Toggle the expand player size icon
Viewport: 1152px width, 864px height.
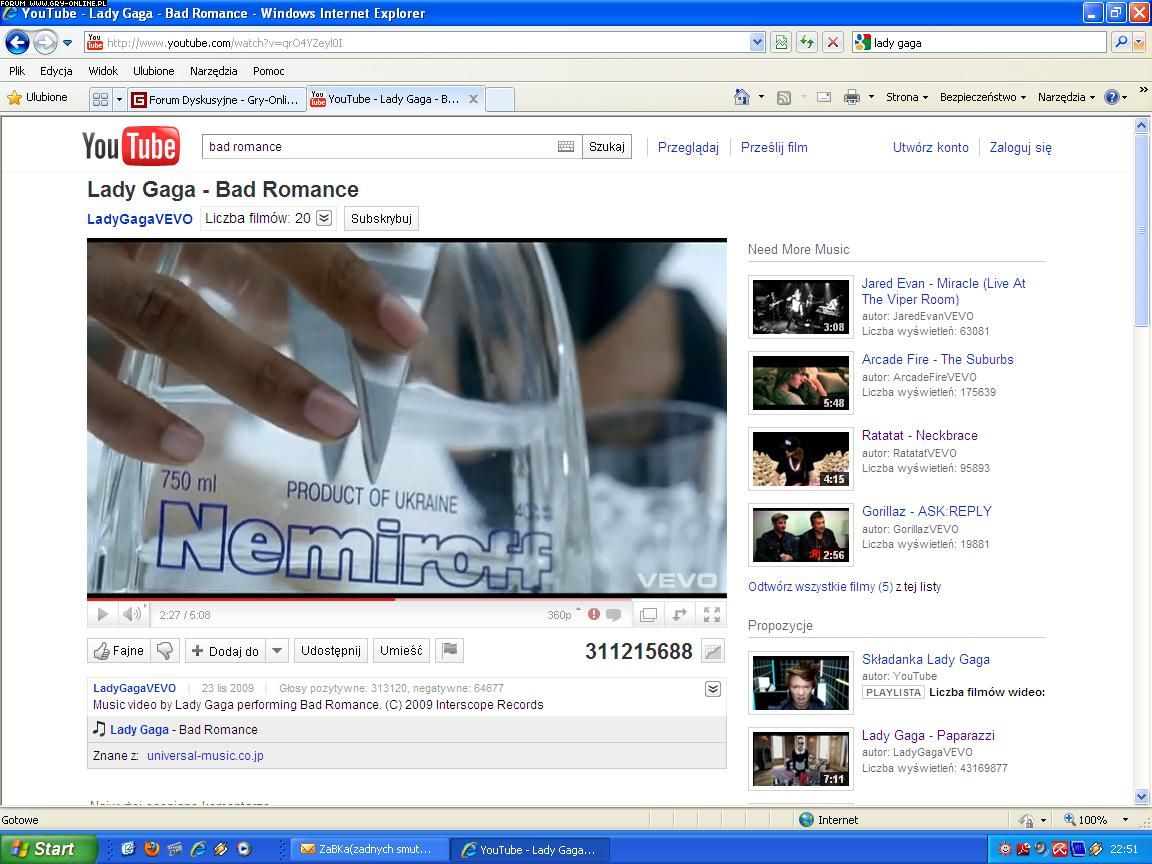pos(680,615)
